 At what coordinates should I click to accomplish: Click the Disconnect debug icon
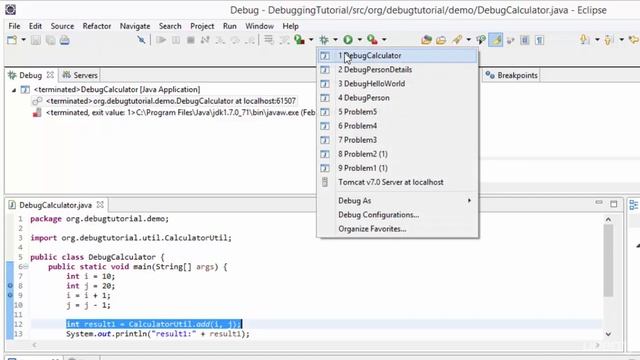[x=205, y=40]
